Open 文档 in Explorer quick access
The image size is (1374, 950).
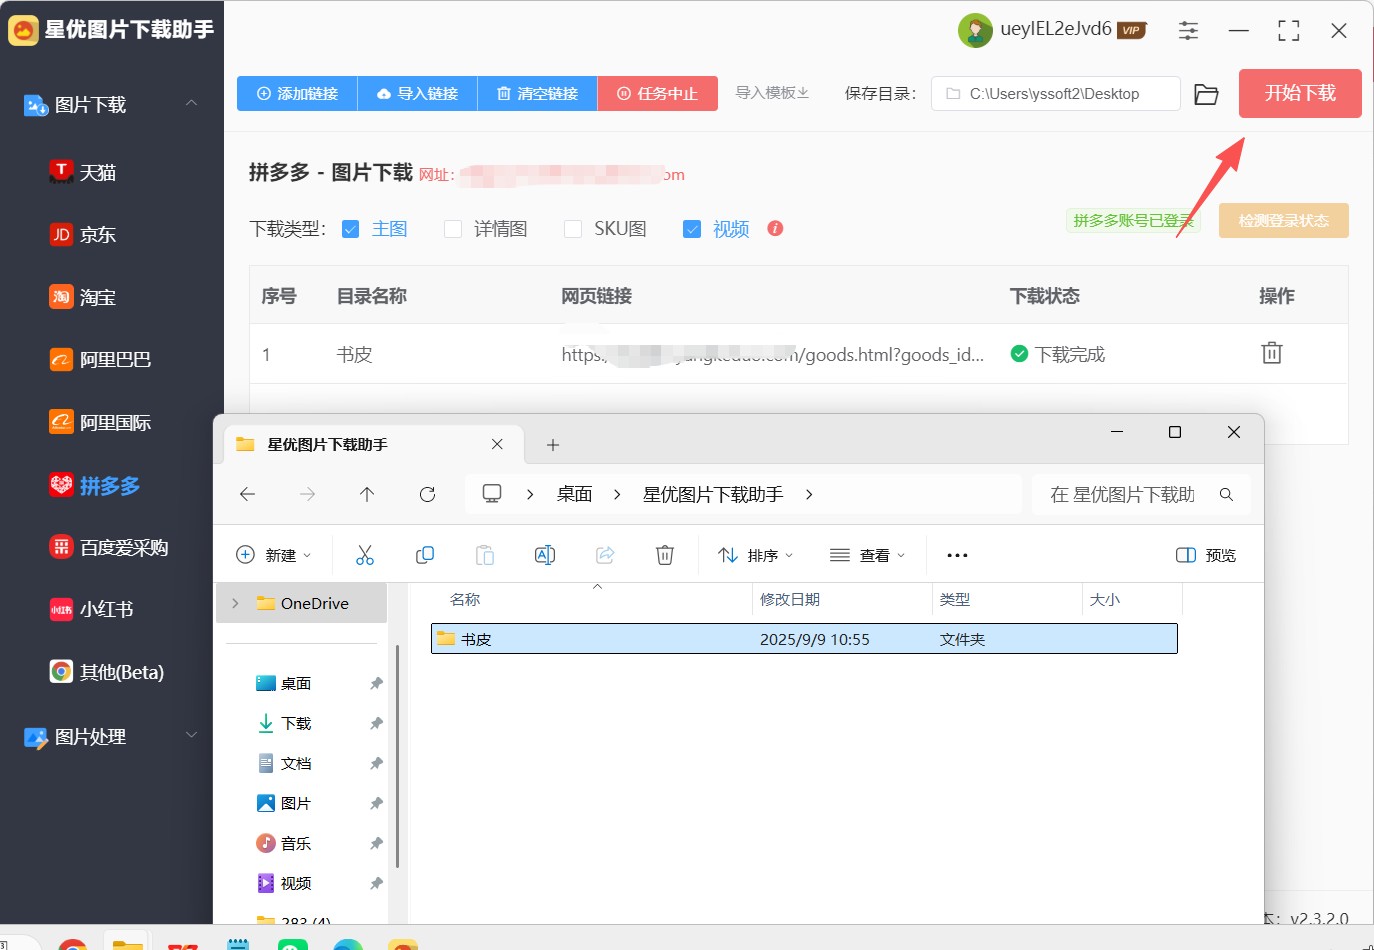tap(296, 763)
